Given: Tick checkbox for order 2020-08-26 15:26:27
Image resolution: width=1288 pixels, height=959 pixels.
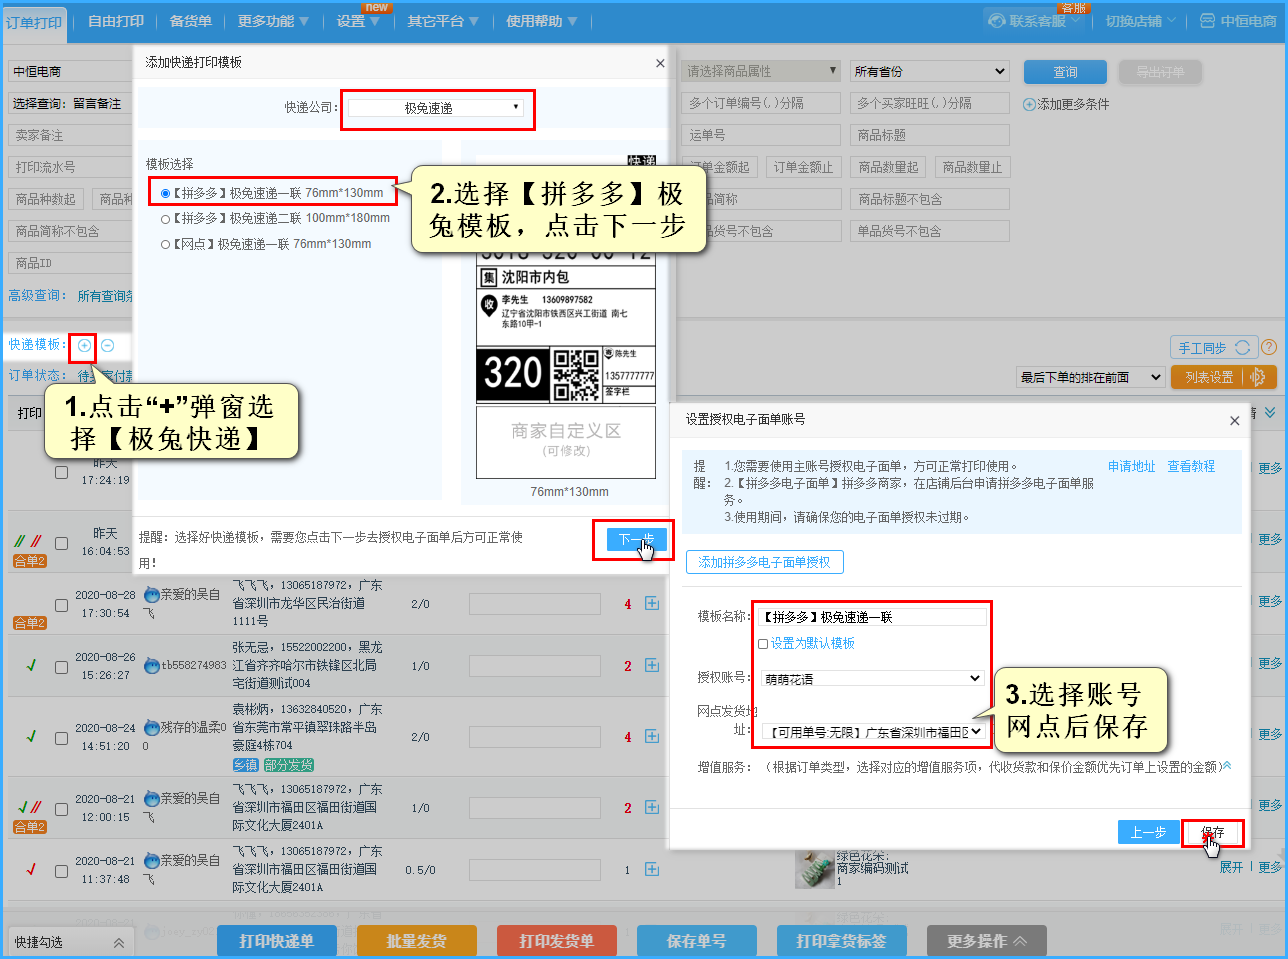Looking at the screenshot, I should coord(61,667).
